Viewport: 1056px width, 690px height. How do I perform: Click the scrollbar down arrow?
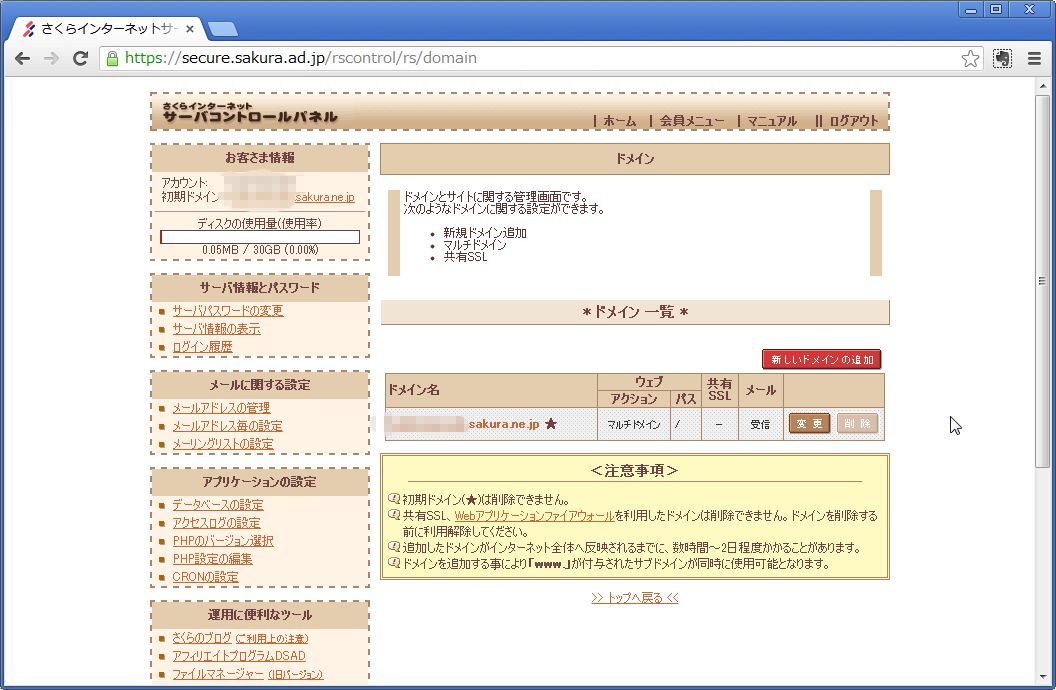pyautogui.click(x=1043, y=677)
